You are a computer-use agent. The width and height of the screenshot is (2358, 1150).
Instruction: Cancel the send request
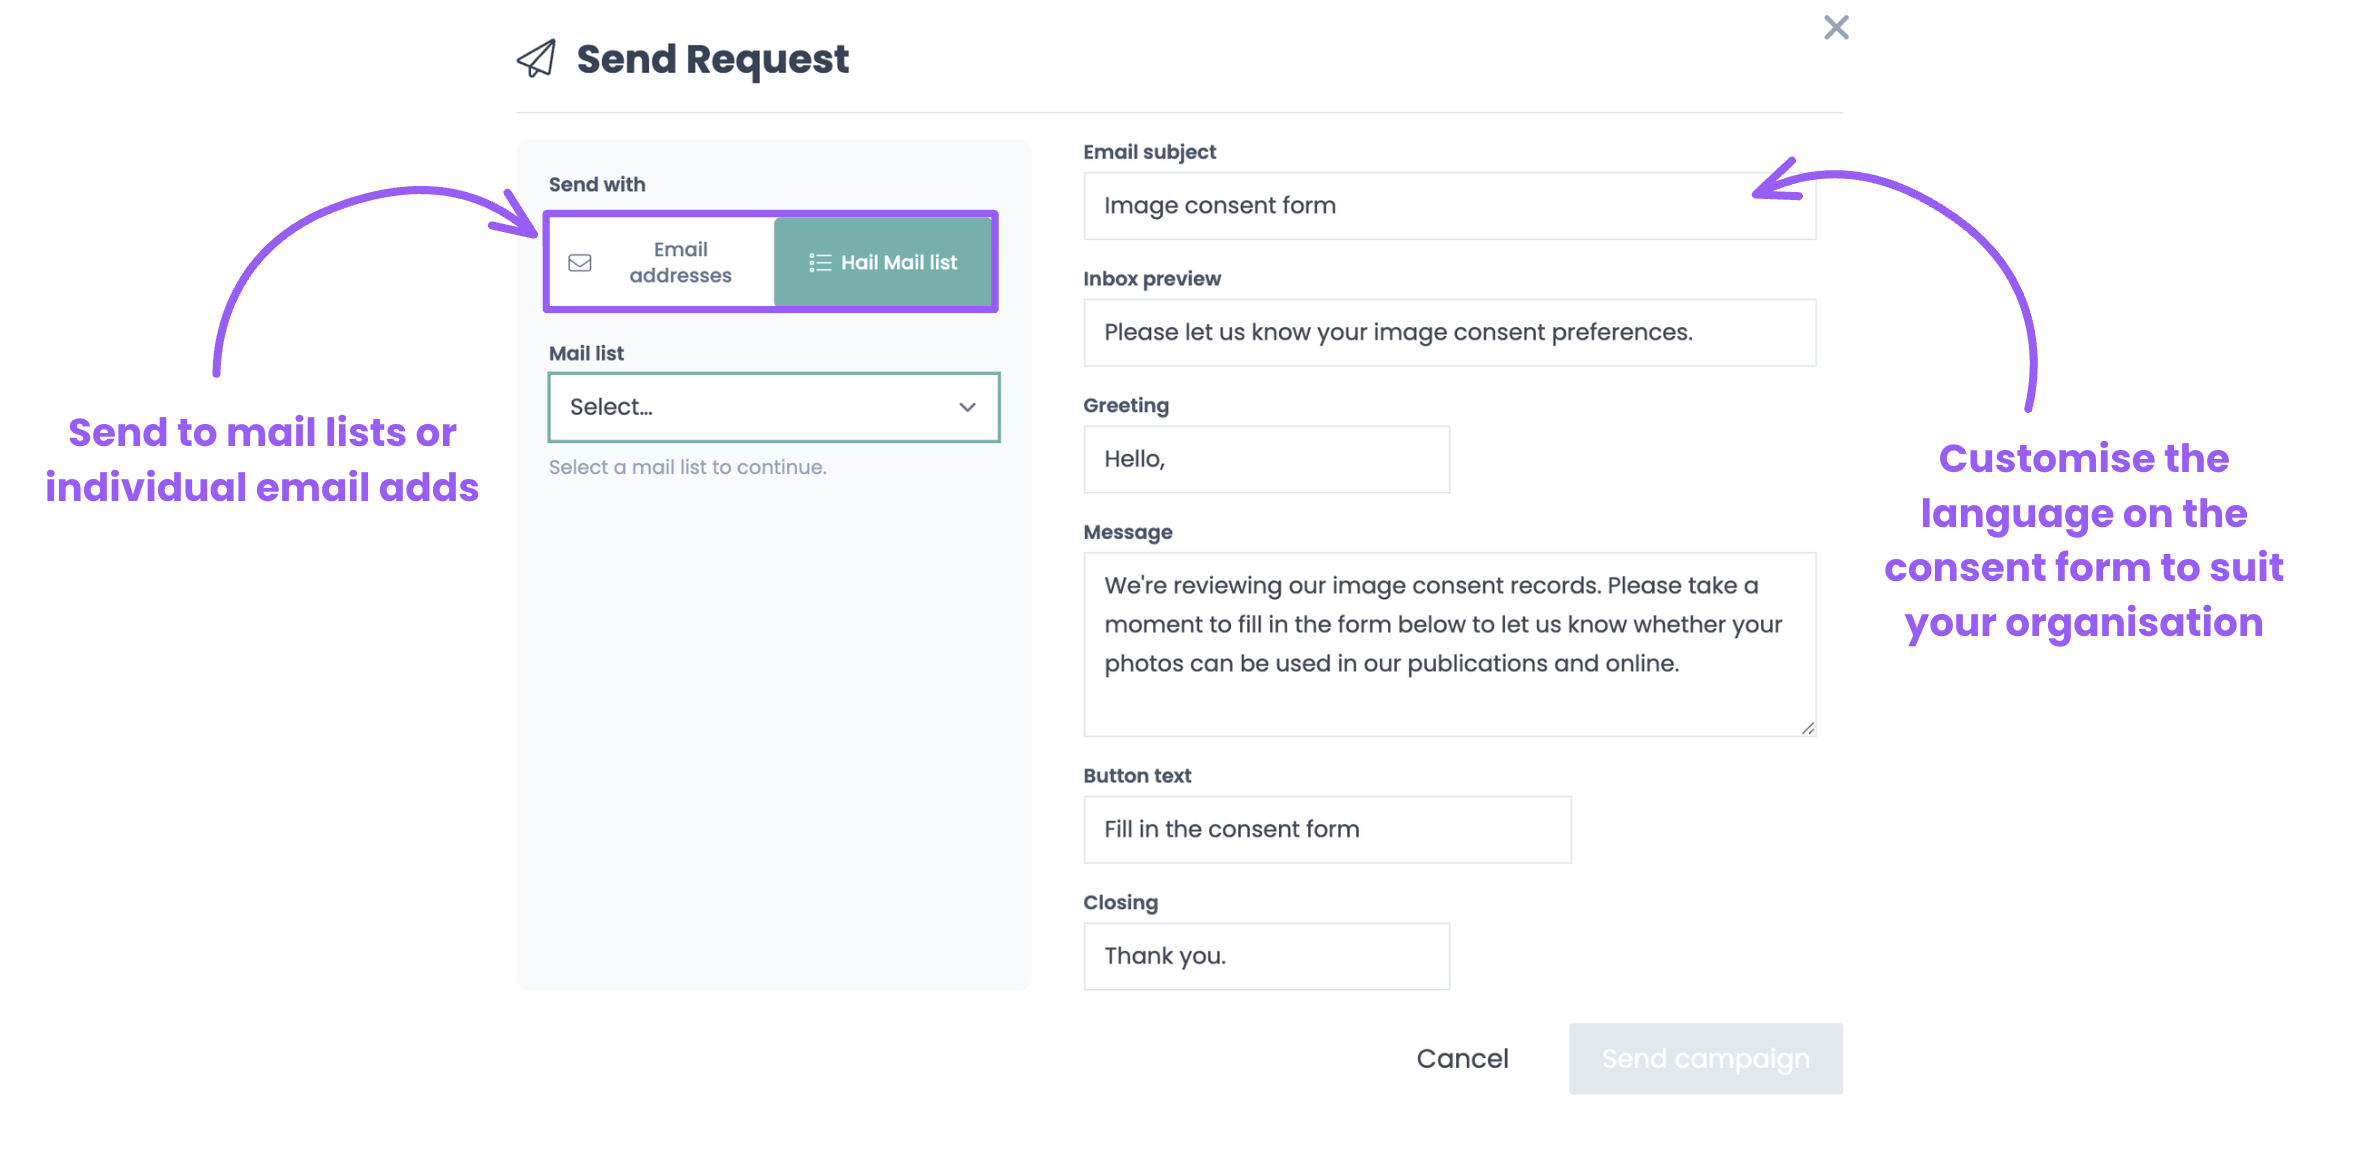1462,1059
